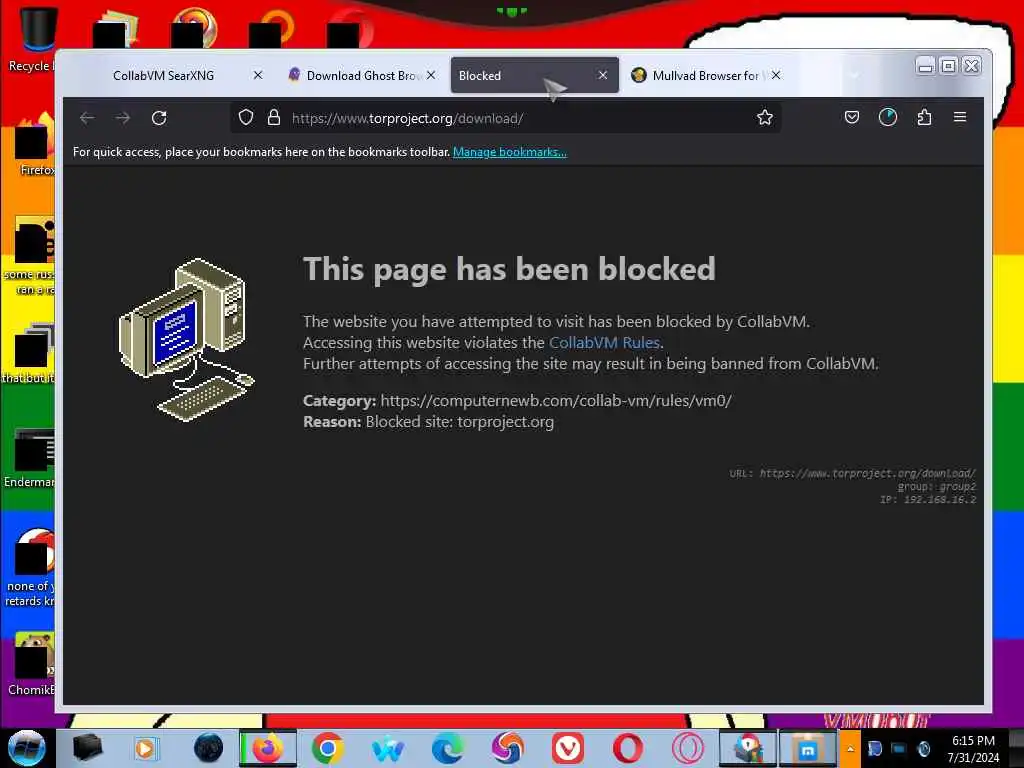1024x768 pixels.
Task: Click the back navigation arrow
Action: [x=87, y=118]
